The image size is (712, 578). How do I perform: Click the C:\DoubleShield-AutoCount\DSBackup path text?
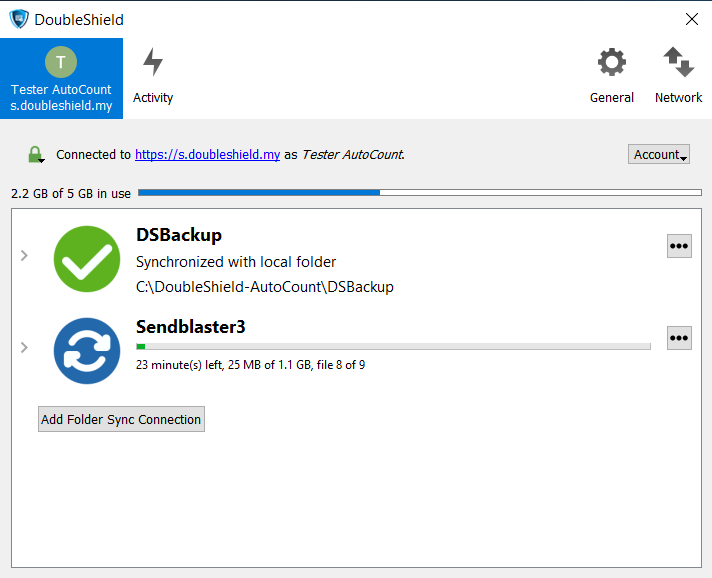(265, 287)
